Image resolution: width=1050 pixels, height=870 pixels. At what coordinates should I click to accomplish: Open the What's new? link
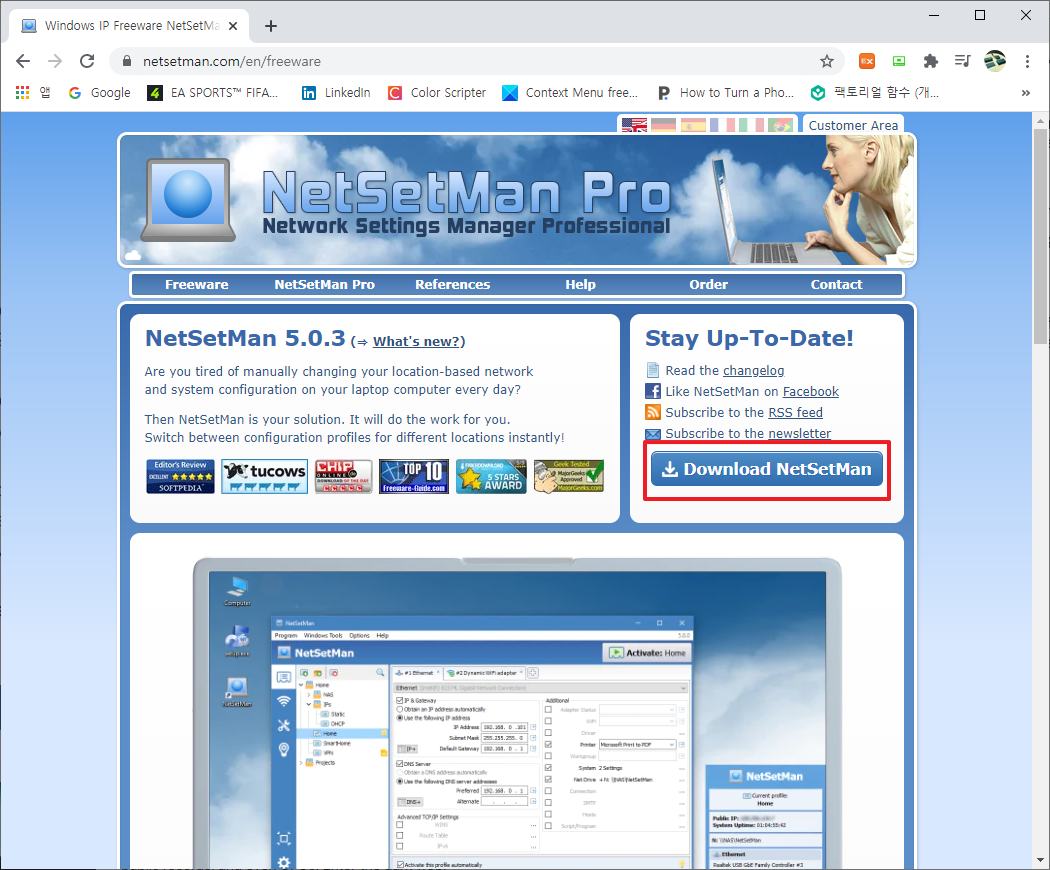417,342
